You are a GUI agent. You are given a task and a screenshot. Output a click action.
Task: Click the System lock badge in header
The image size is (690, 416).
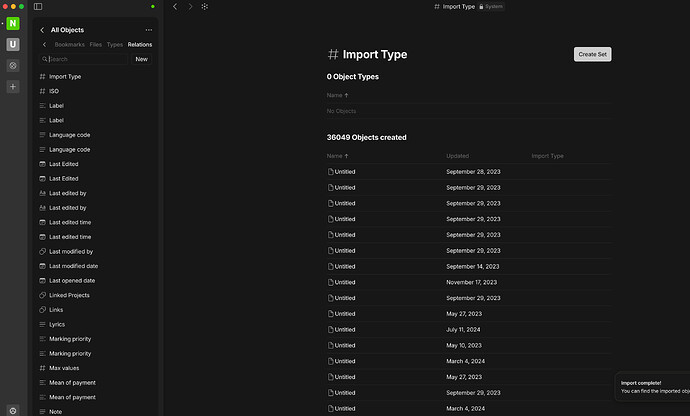[x=491, y=7]
